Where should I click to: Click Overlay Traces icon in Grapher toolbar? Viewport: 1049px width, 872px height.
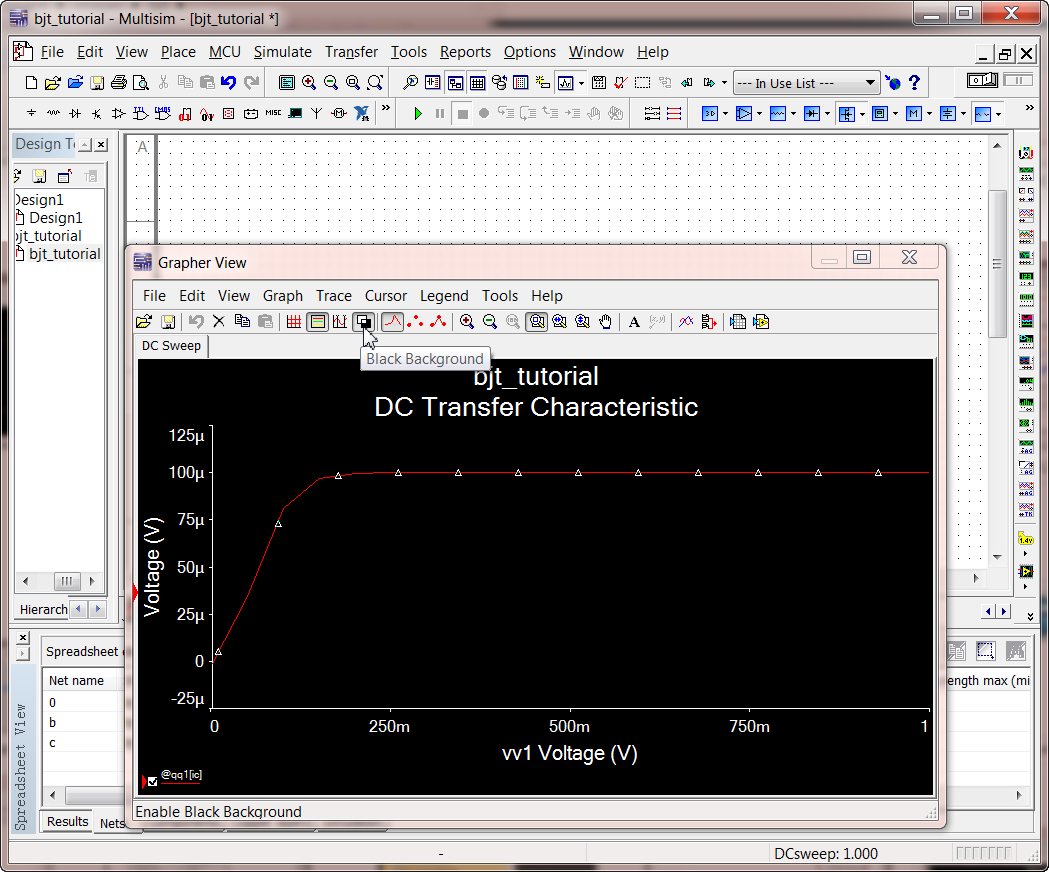(x=686, y=322)
